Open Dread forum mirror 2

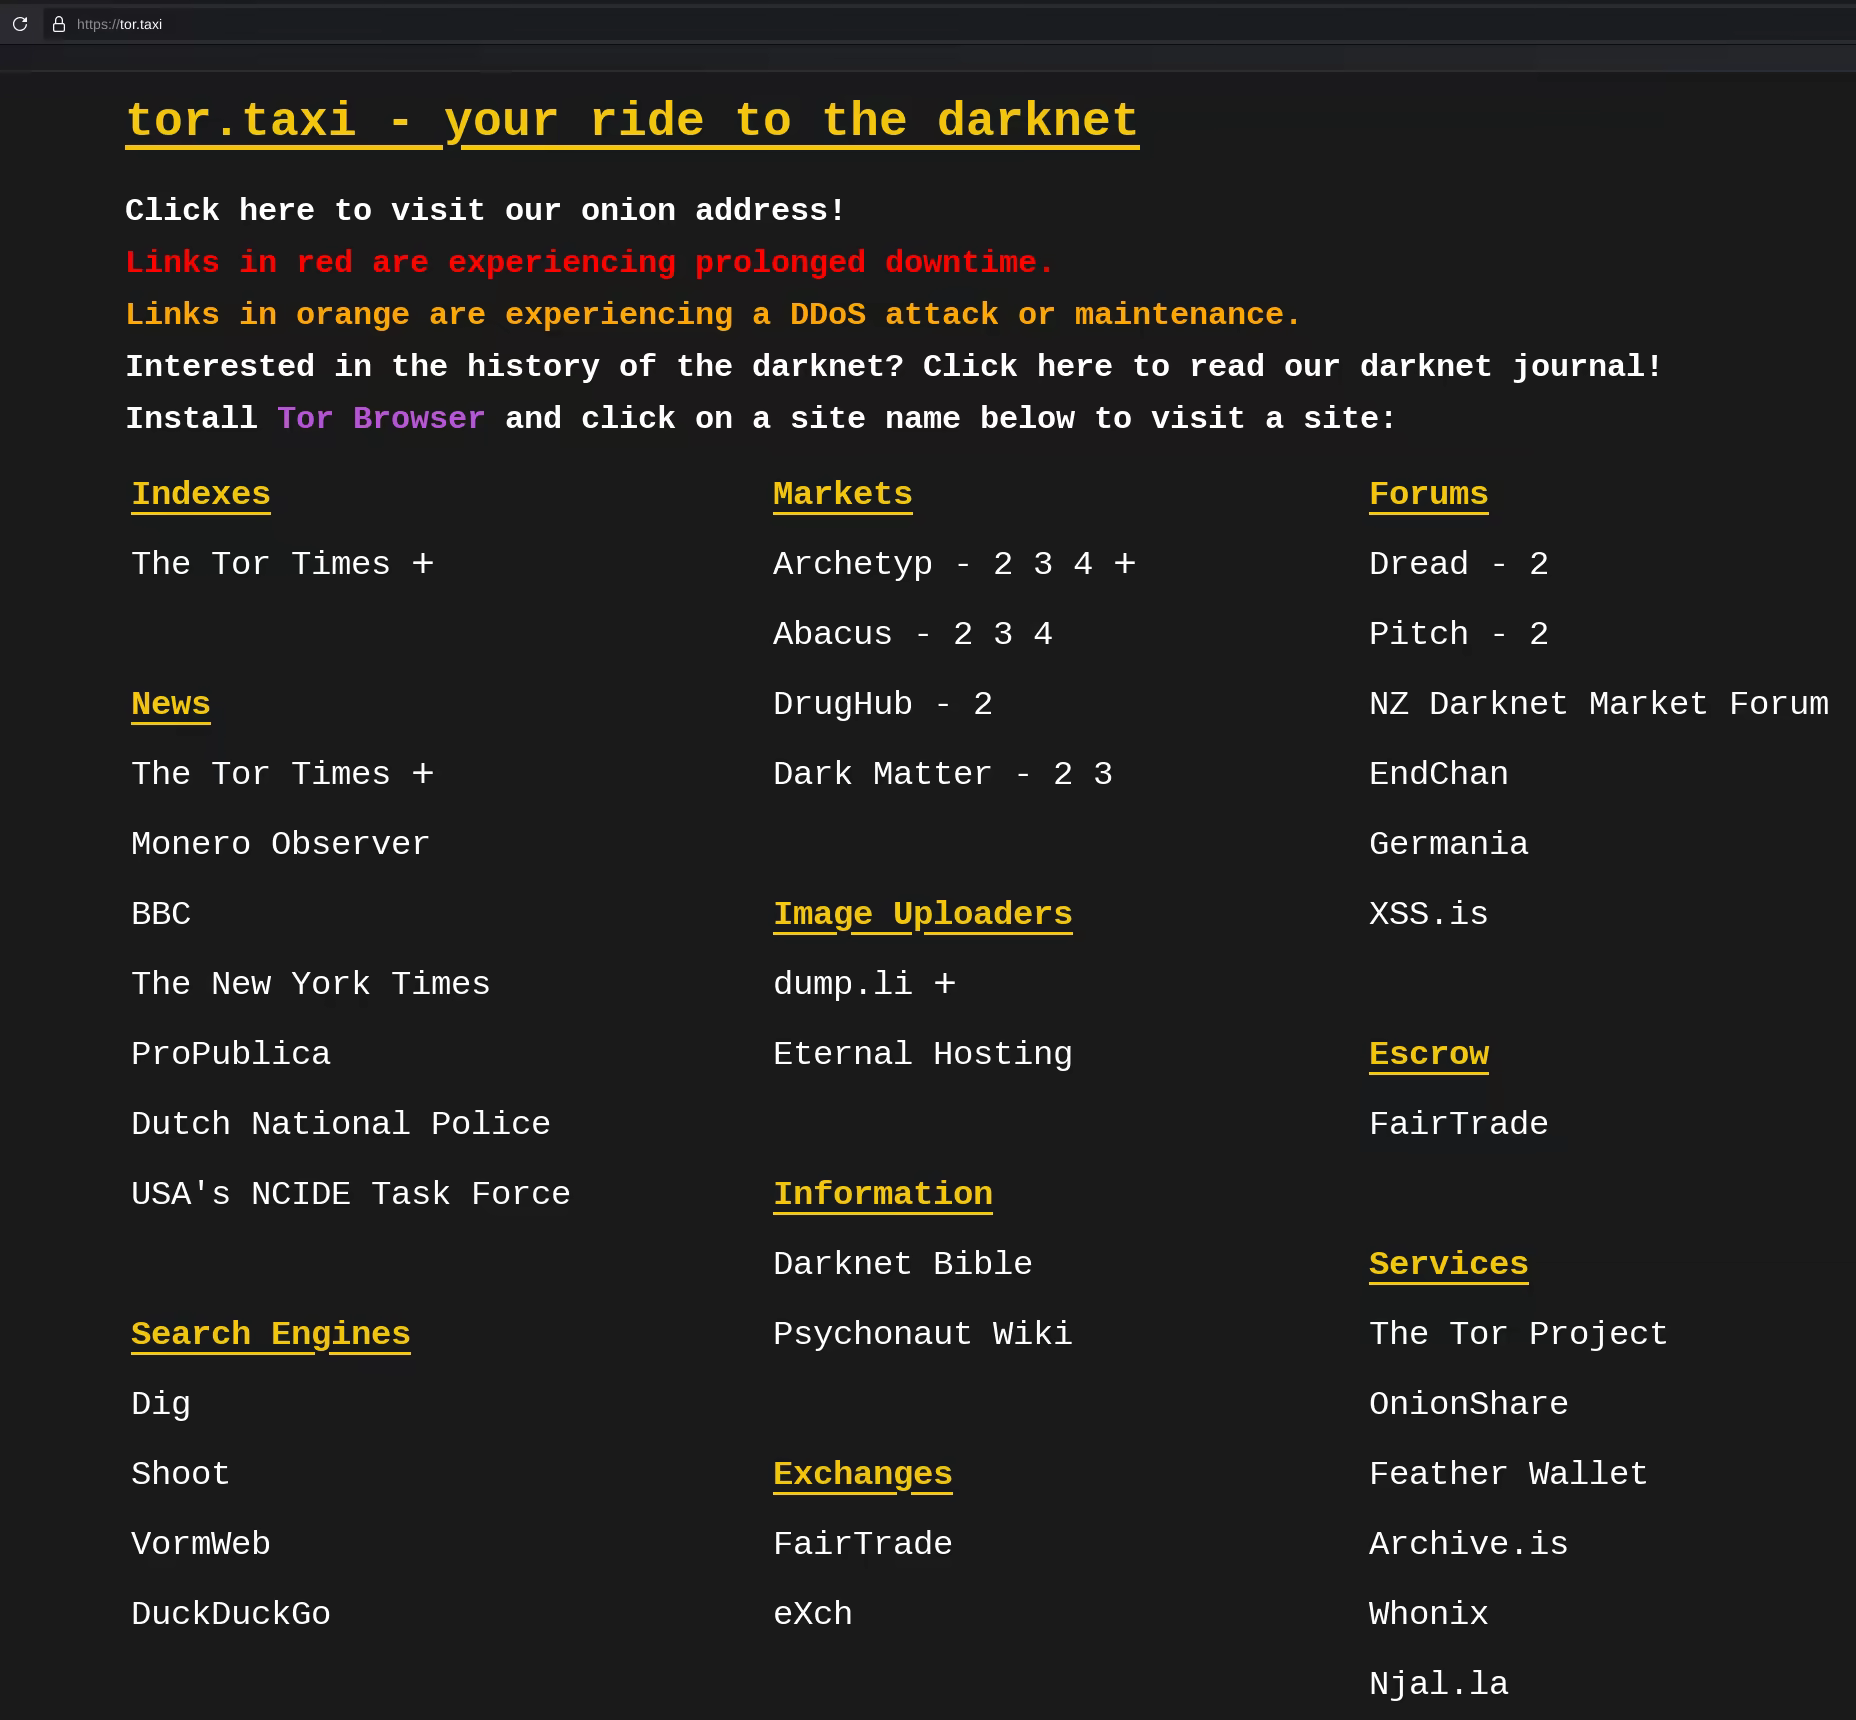click(x=1538, y=564)
